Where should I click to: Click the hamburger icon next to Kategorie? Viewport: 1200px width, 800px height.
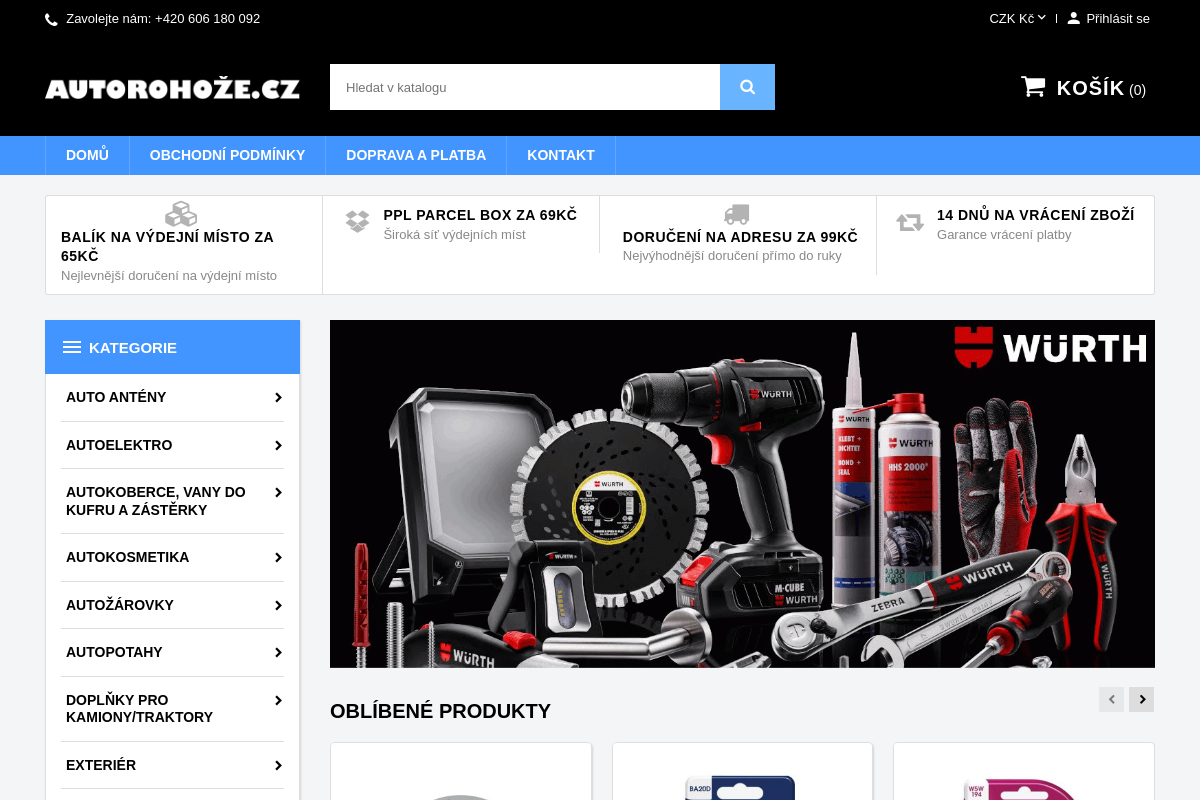(72, 347)
